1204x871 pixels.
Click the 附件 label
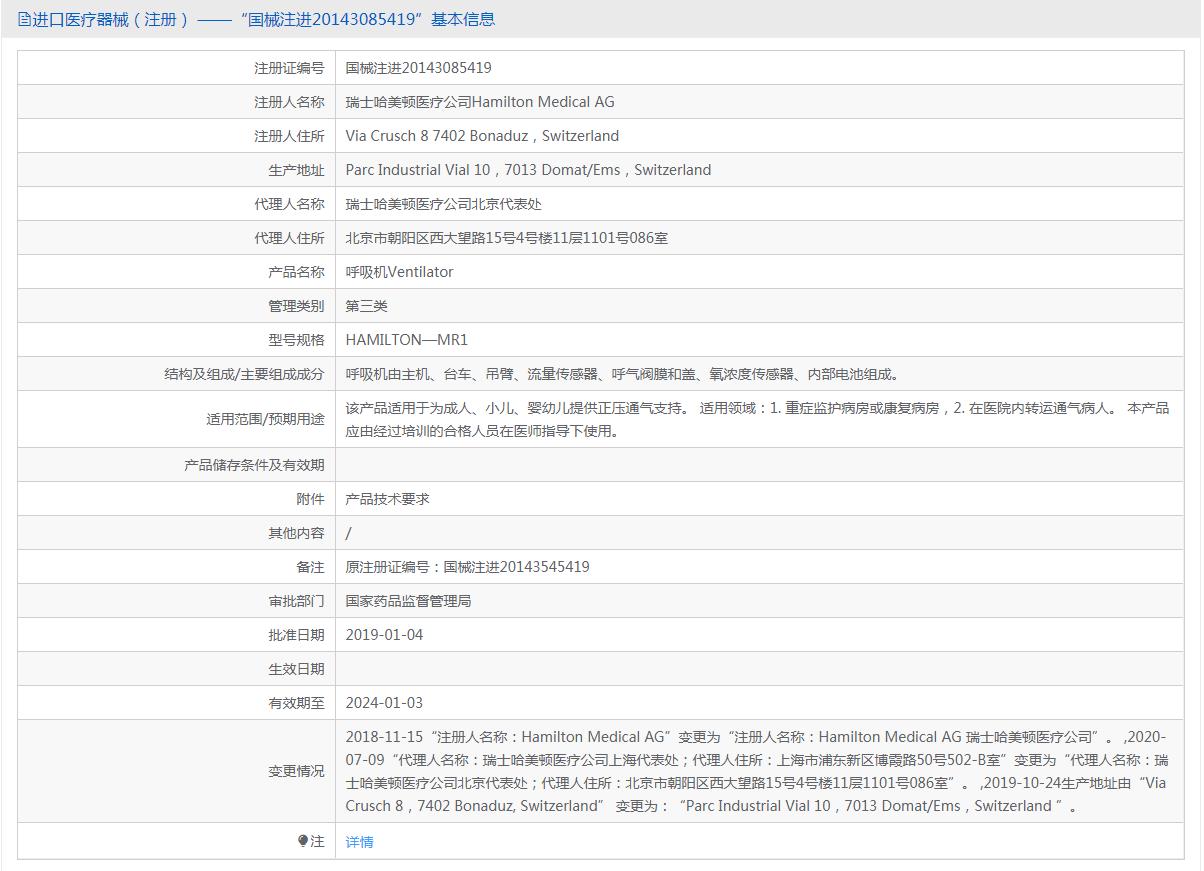click(311, 499)
